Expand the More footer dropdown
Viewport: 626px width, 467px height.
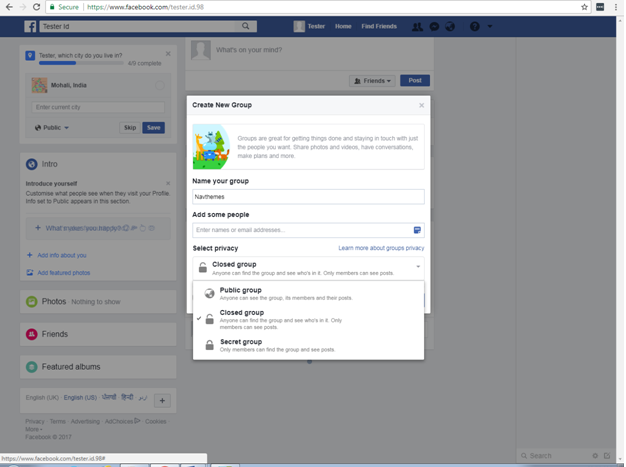coord(34,429)
